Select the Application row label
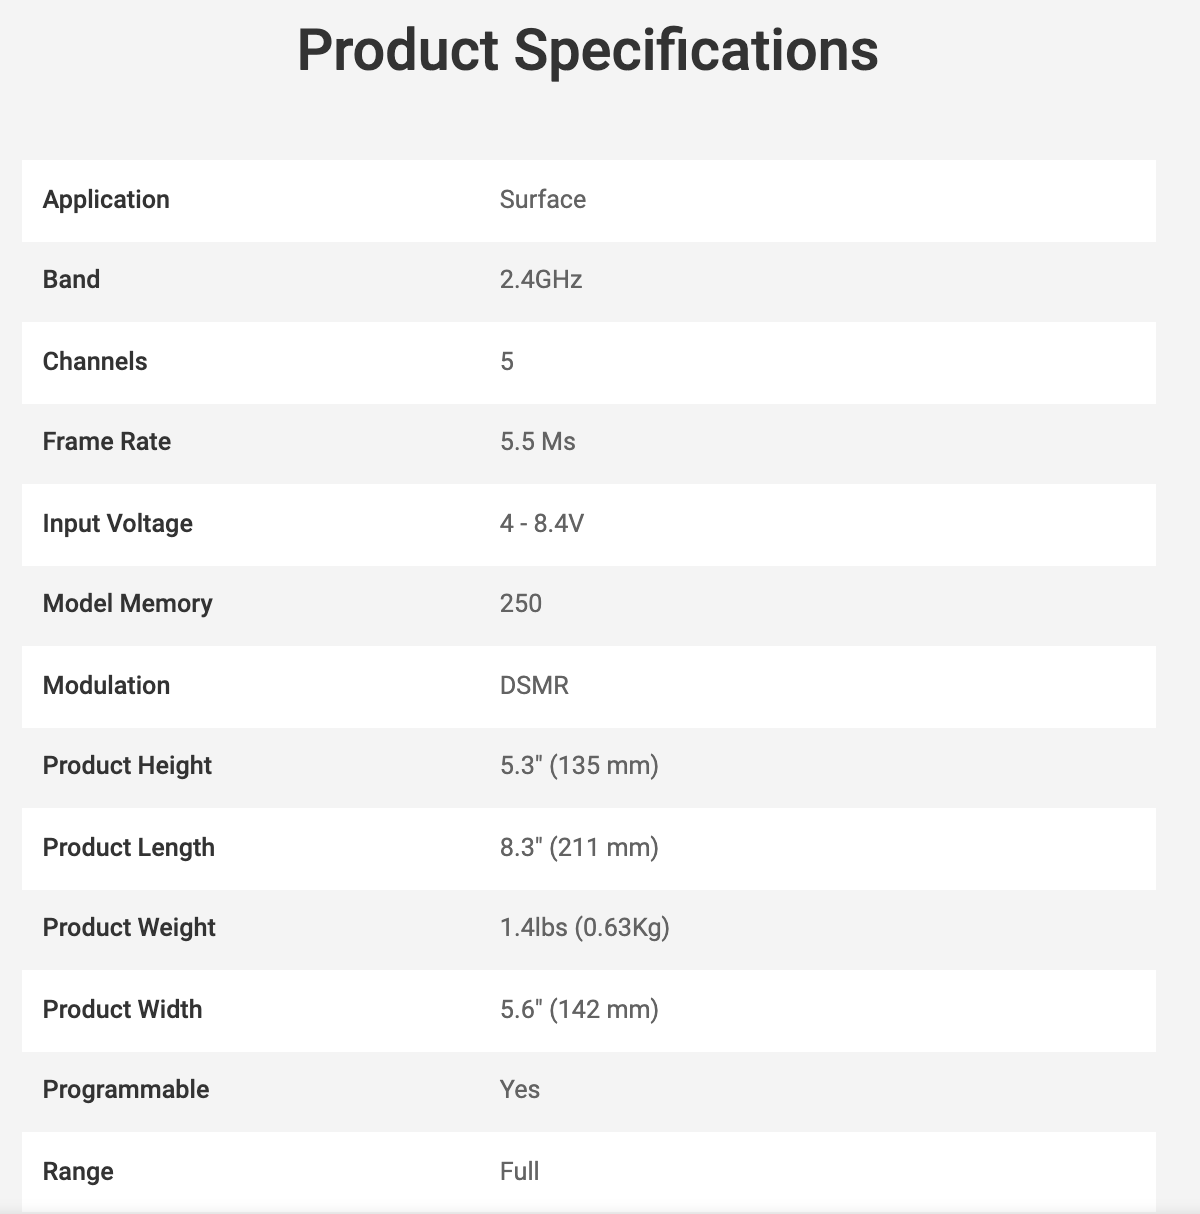Screen dimensions: 1200x1214 106,200
